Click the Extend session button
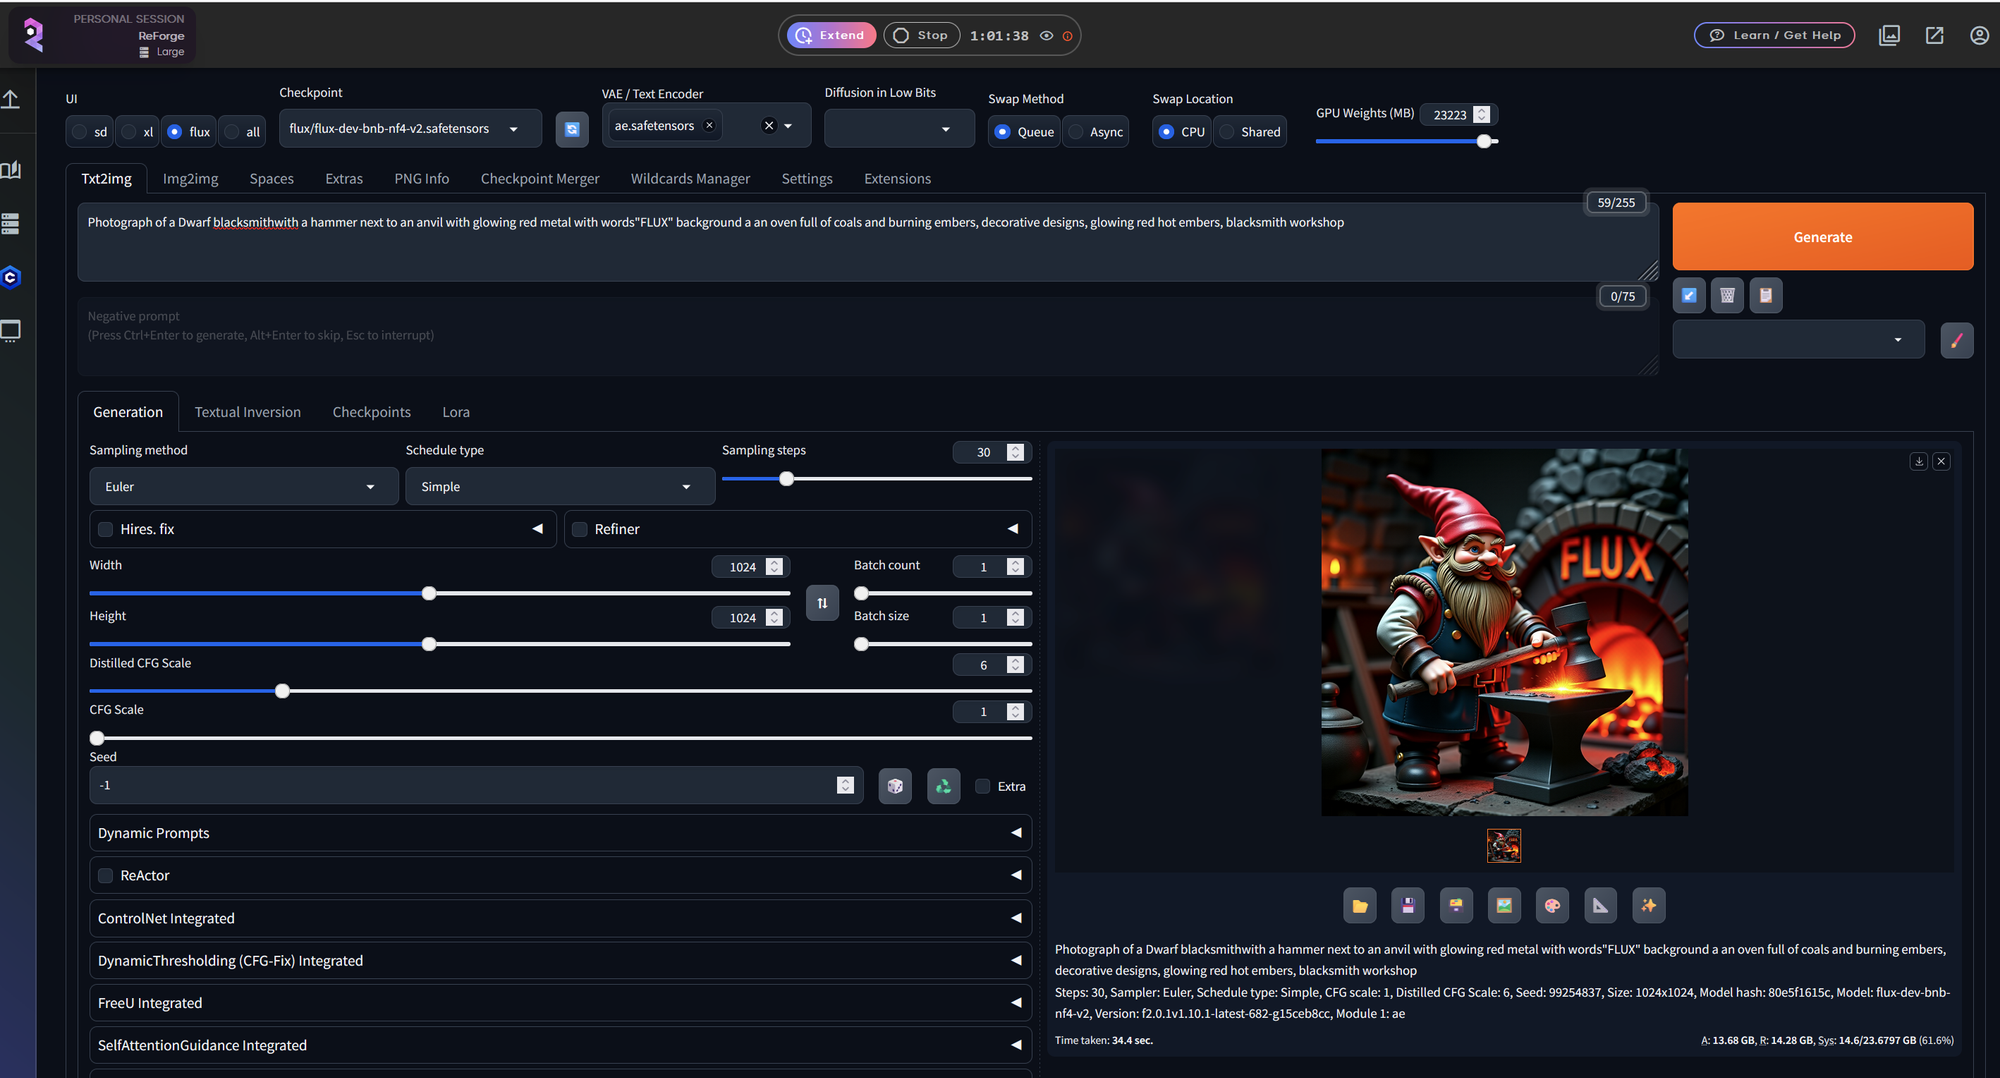 coord(830,35)
